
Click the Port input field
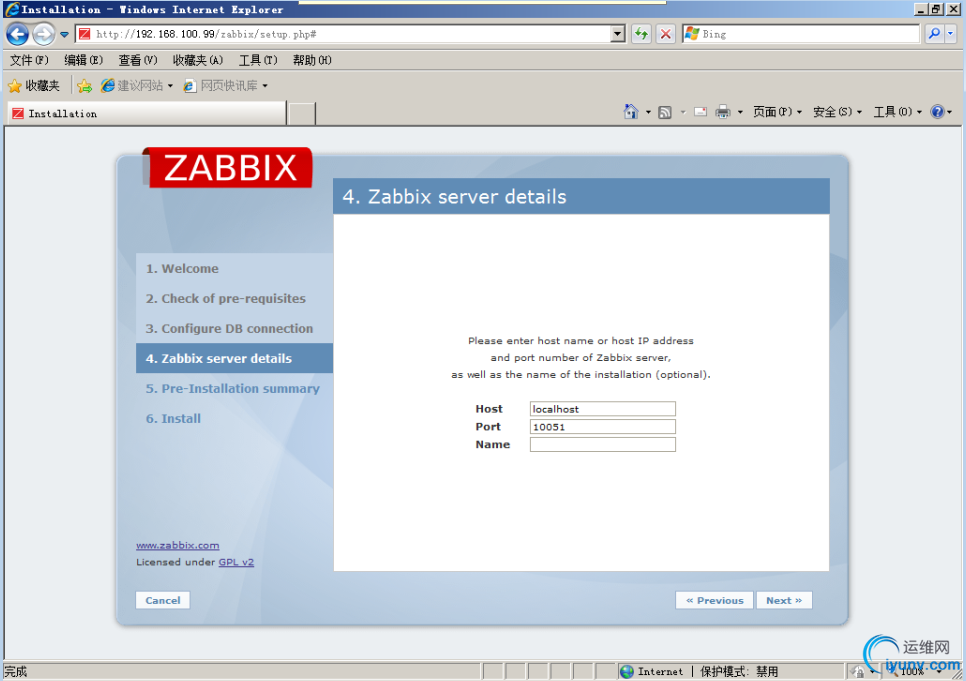click(x=603, y=426)
